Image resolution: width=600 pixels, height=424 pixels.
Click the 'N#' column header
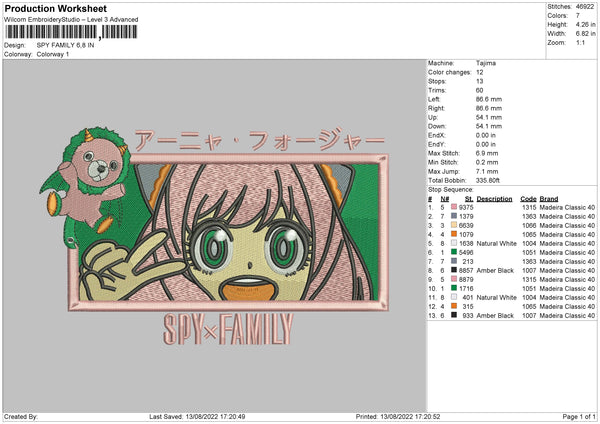(445, 199)
